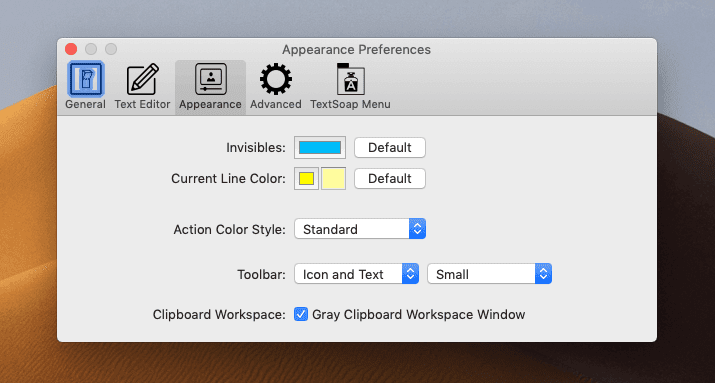Open the blue Invisibles color well
The width and height of the screenshot is (715, 383).
(320, 148)
